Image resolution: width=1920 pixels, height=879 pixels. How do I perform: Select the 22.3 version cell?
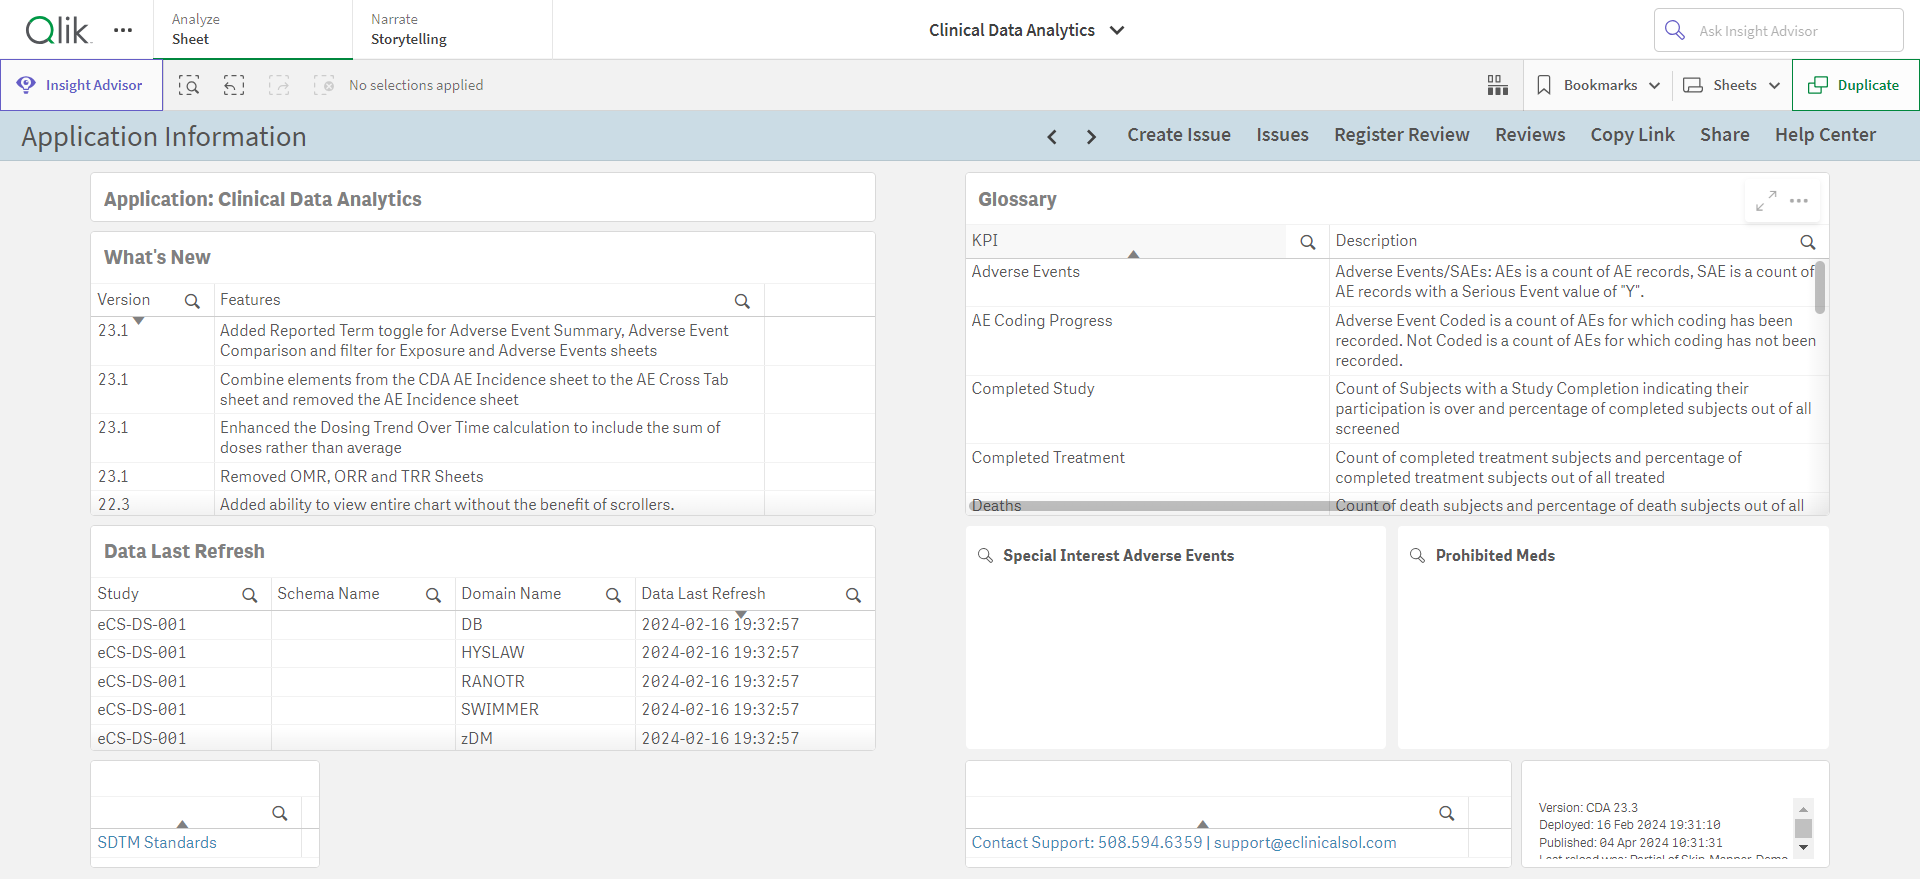153,504
